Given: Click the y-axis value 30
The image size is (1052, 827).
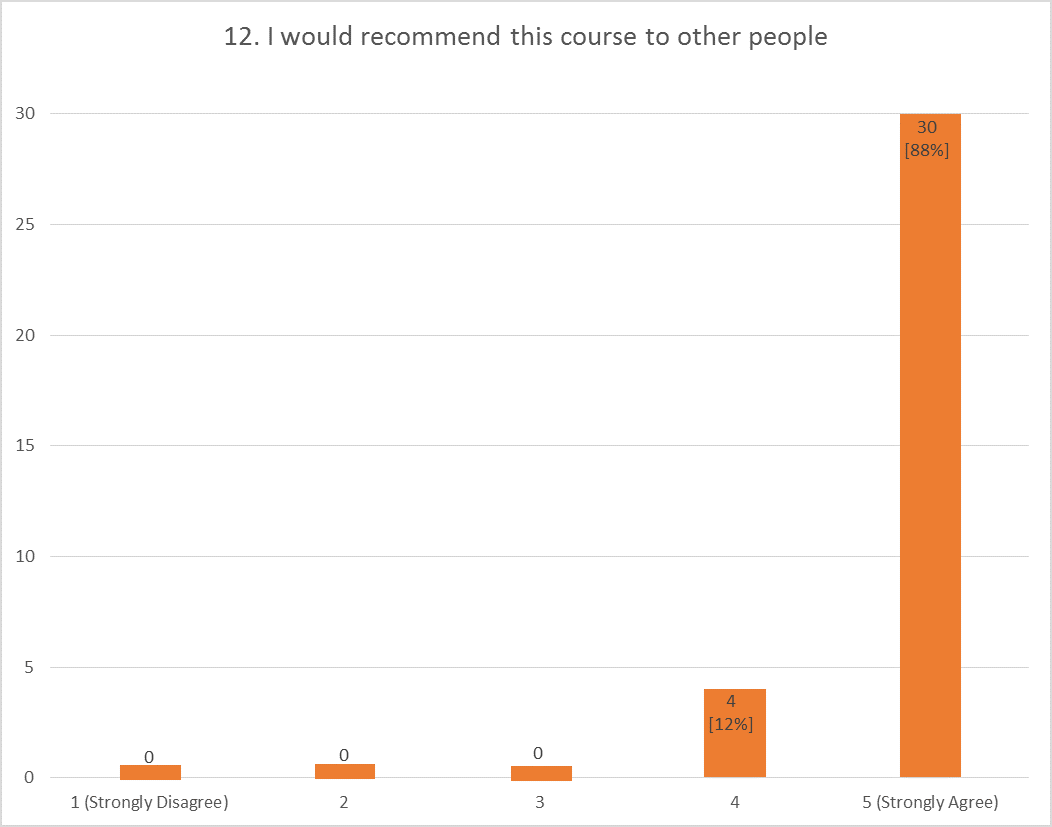Looking at the screenshot, I should click(x=25, y=113).
